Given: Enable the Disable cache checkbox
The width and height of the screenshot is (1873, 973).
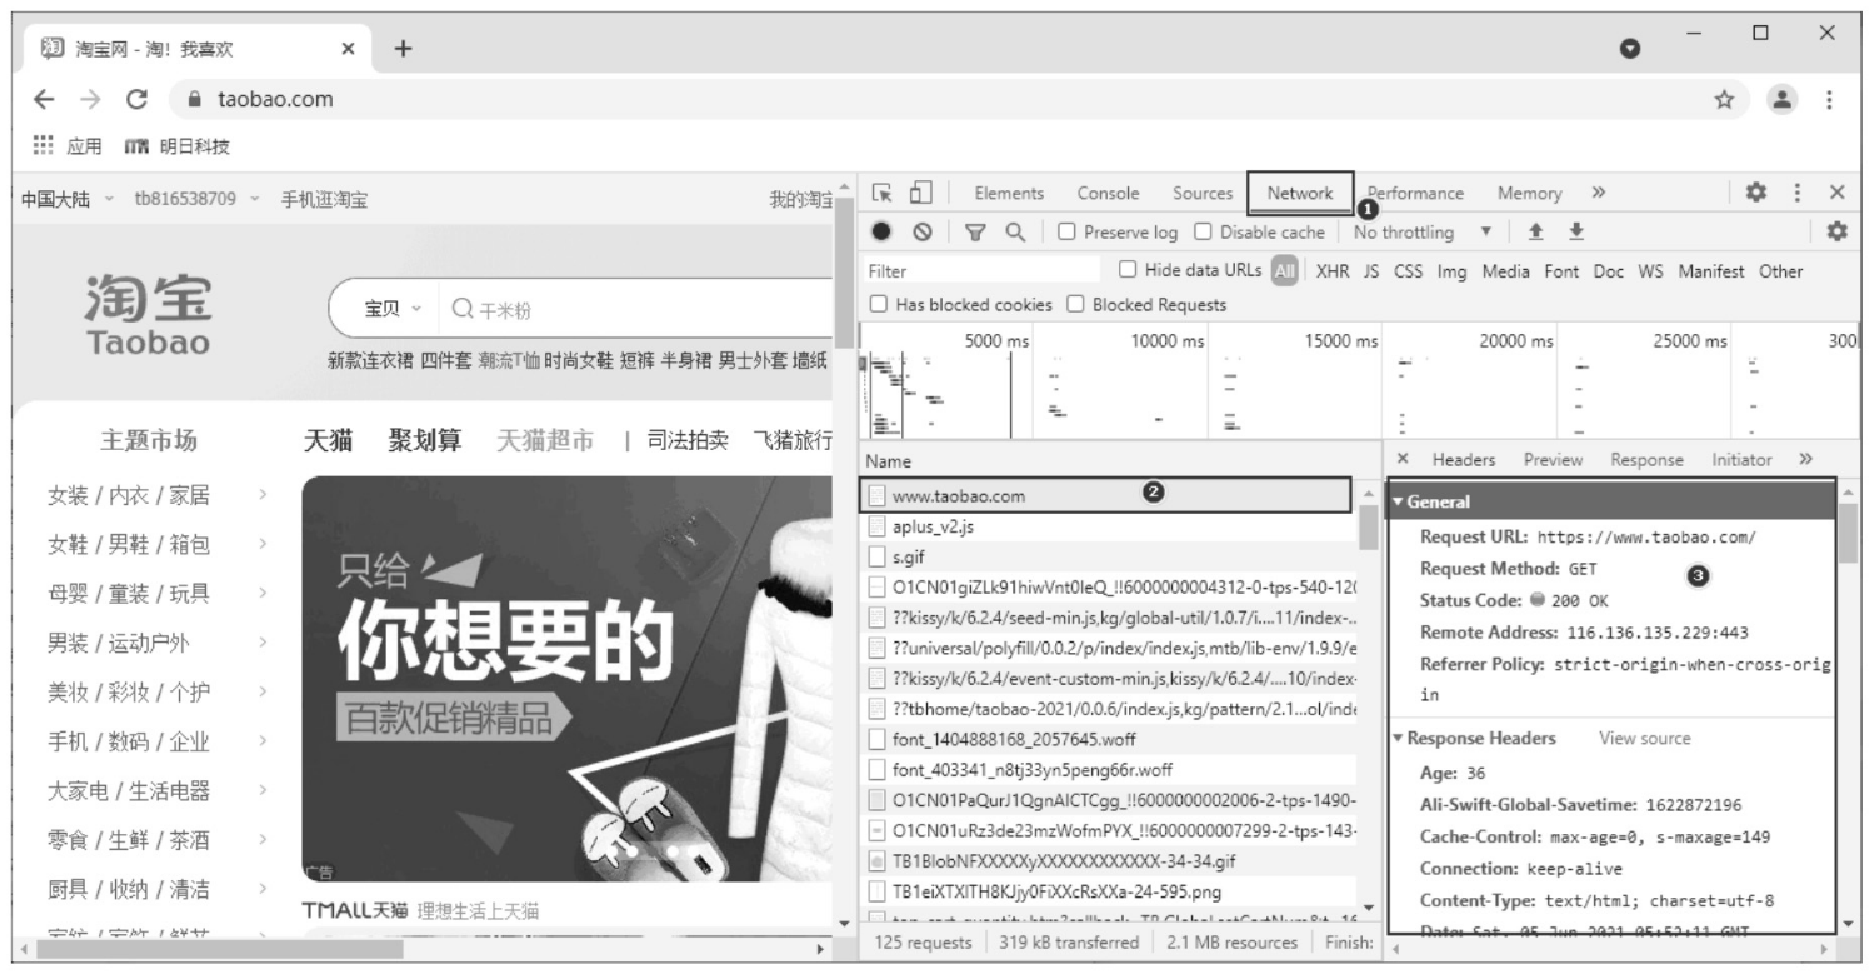Looking at the screenshot, I should pos(1203,232).
